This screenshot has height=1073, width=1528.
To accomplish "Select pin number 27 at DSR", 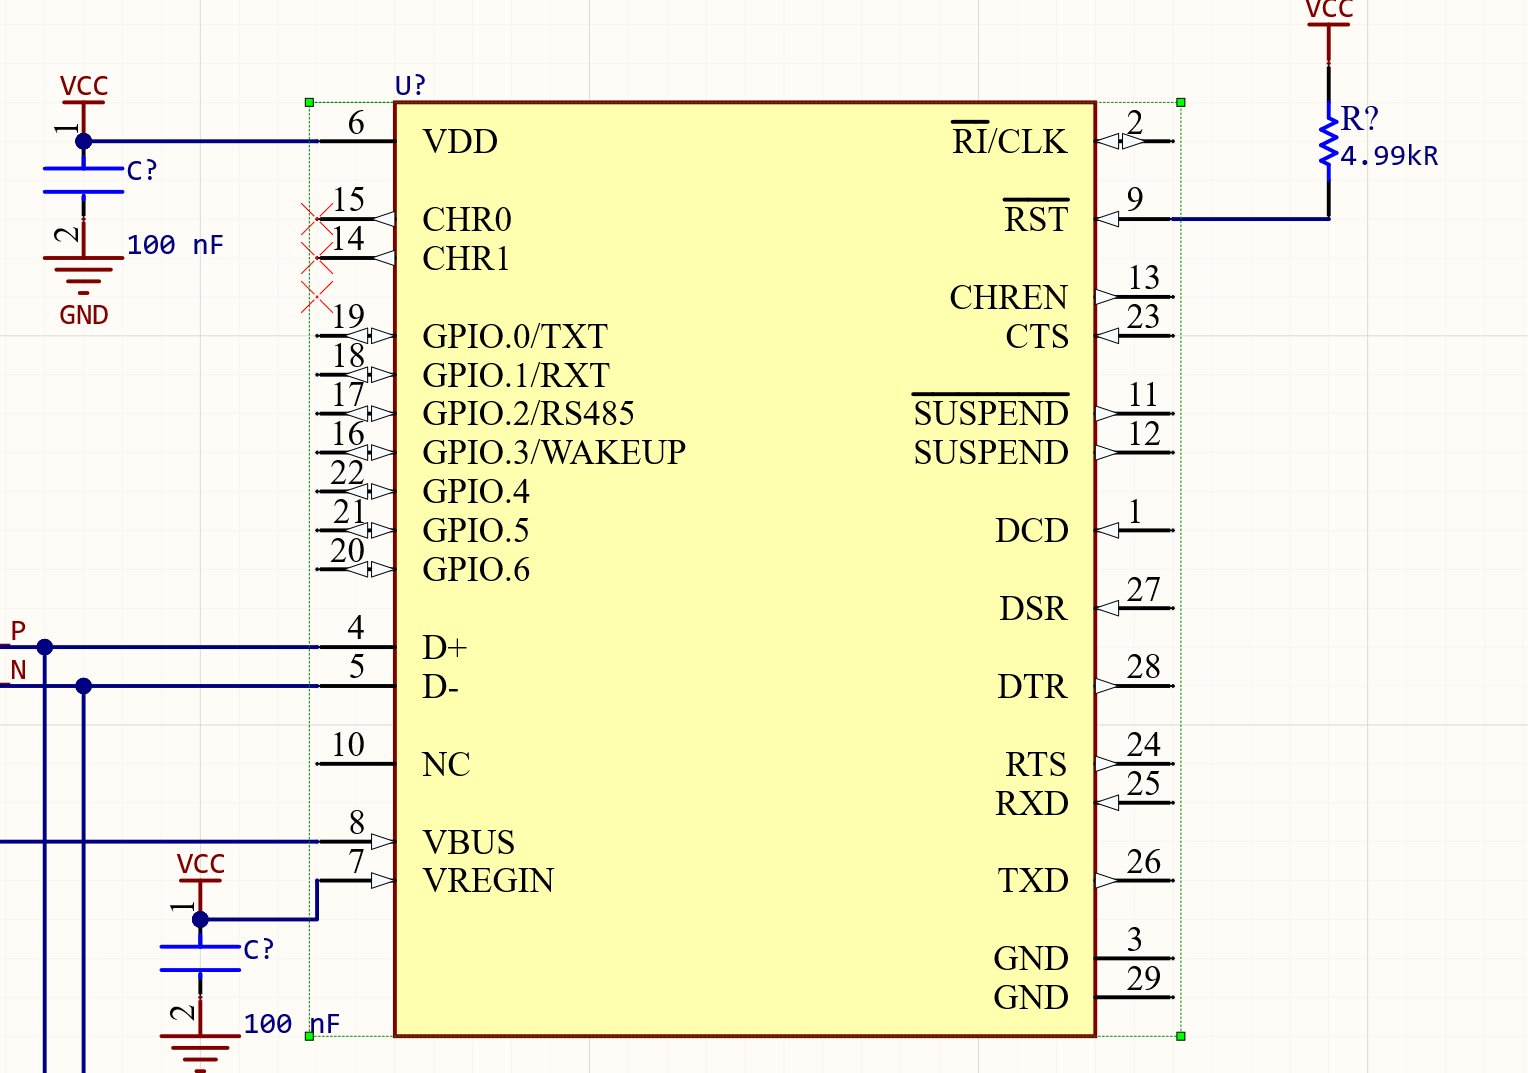I will coord(1144,590).
